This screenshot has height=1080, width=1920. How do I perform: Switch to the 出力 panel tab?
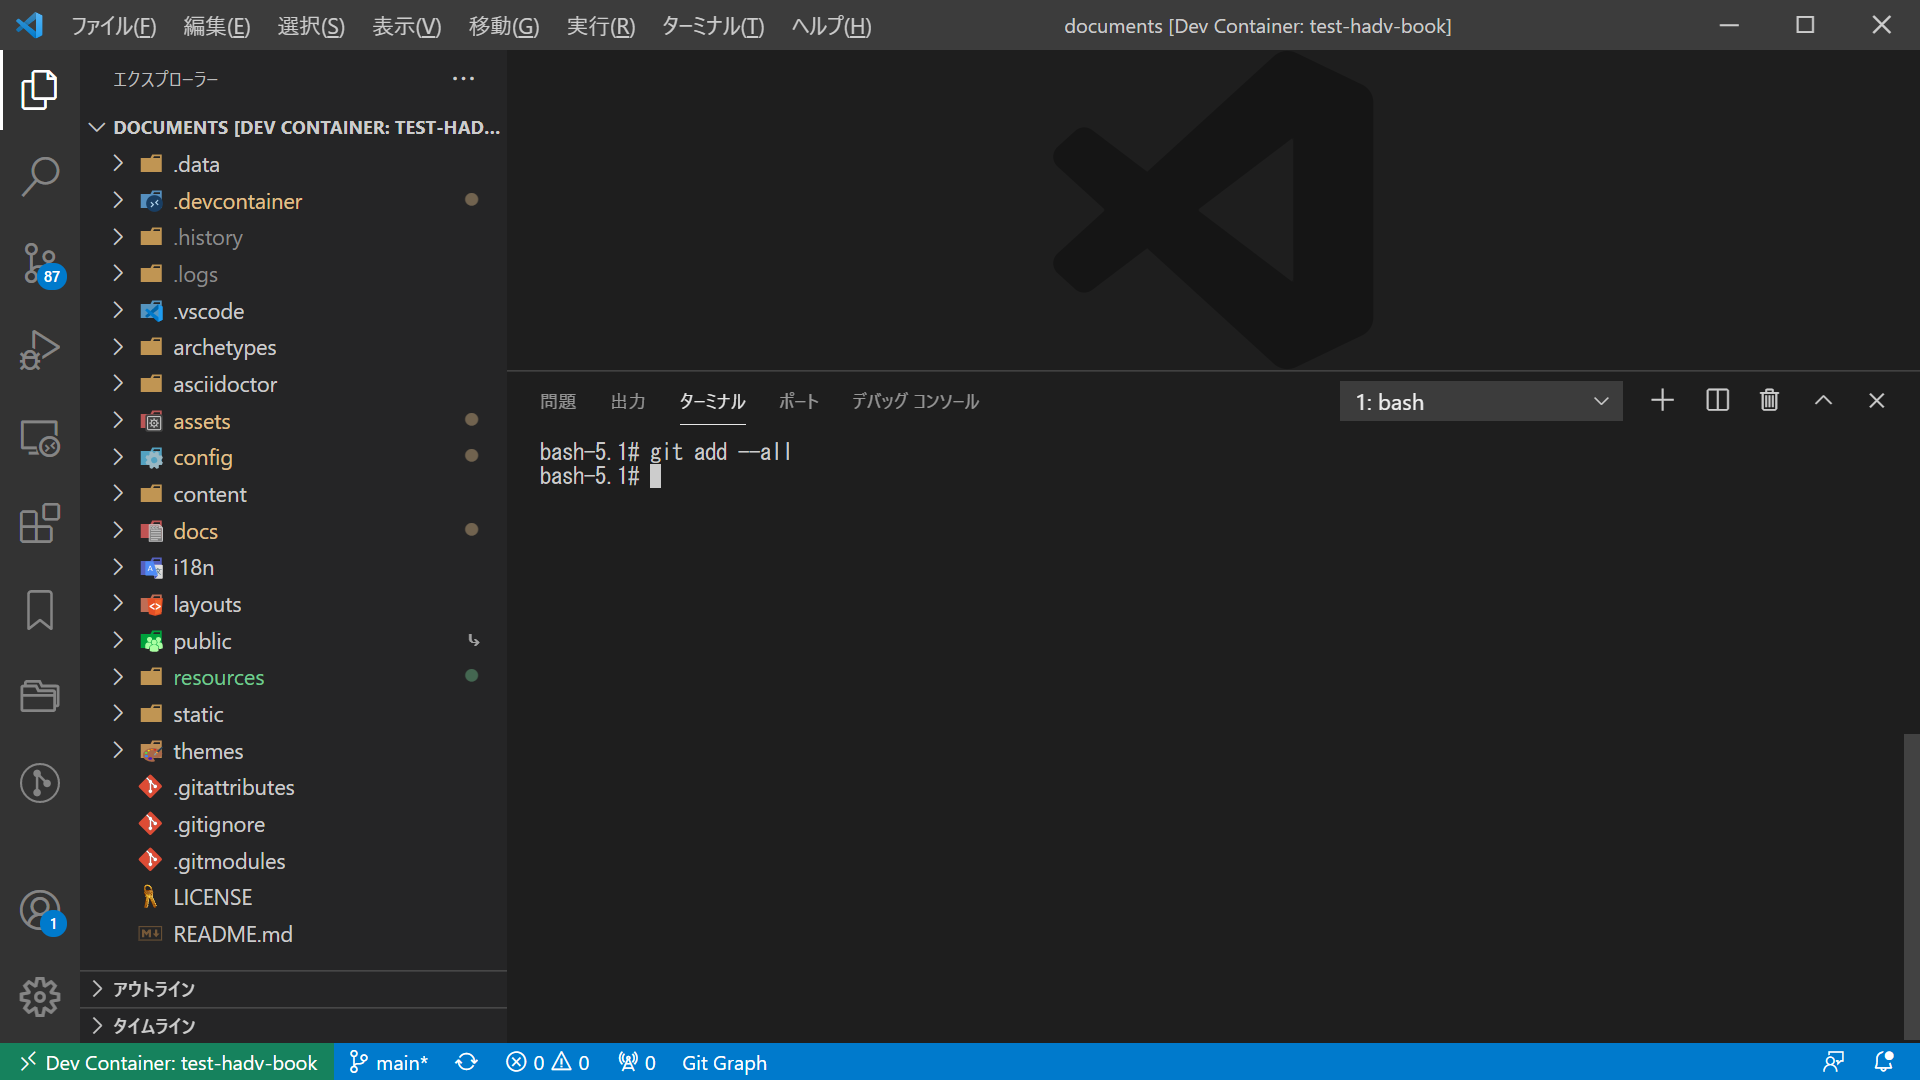click(628, 401)
